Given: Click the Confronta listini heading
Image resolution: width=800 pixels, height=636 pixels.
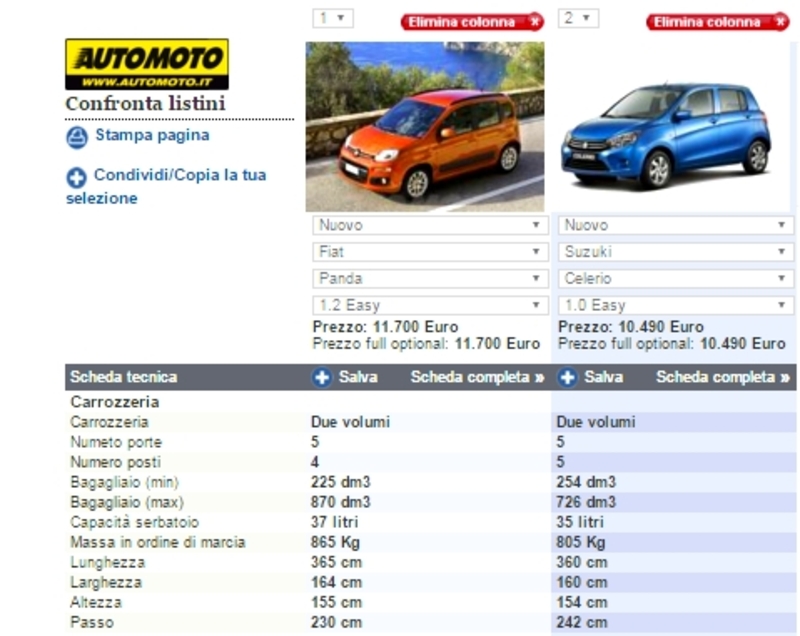Looking at the screenshot, I should pos(145,104).
